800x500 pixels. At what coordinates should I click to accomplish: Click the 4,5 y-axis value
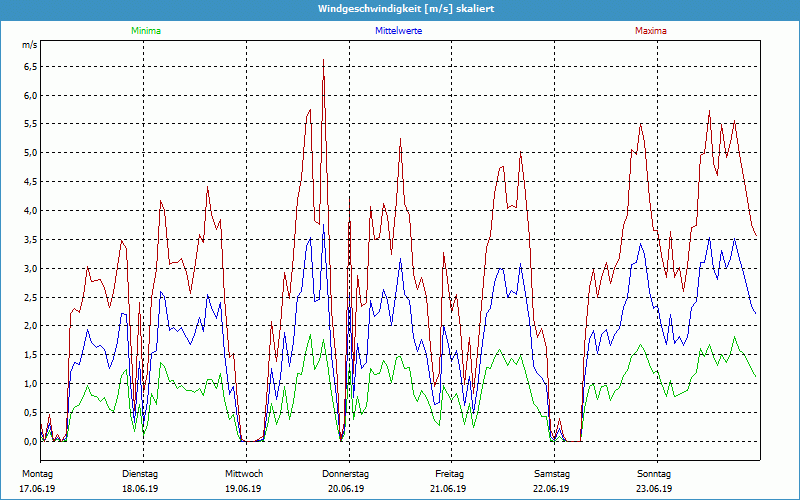click(x=30, y=182)
